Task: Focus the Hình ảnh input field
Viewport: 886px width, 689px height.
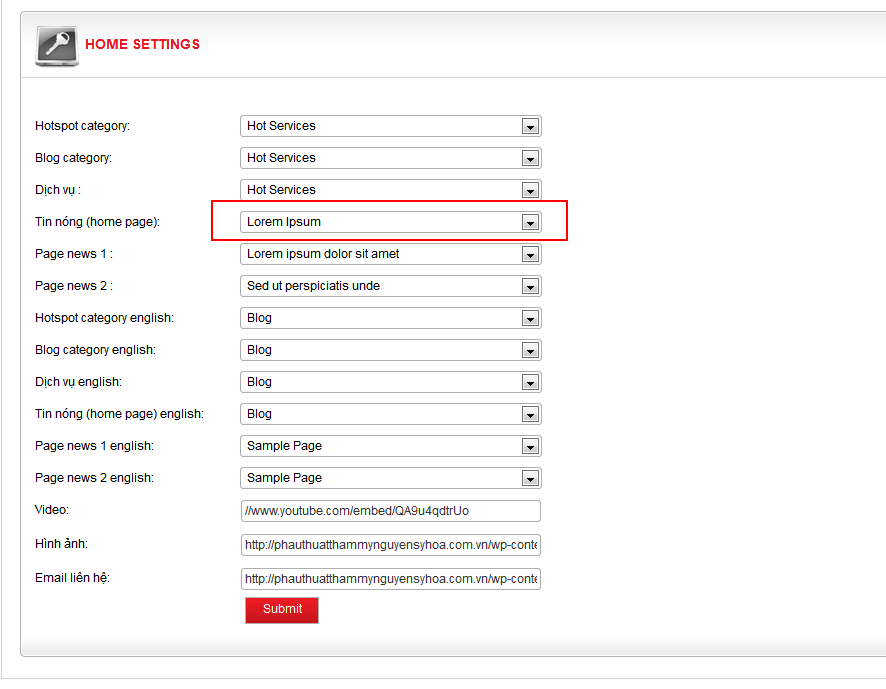Action: pyautogui.click(x=390, y=545)
